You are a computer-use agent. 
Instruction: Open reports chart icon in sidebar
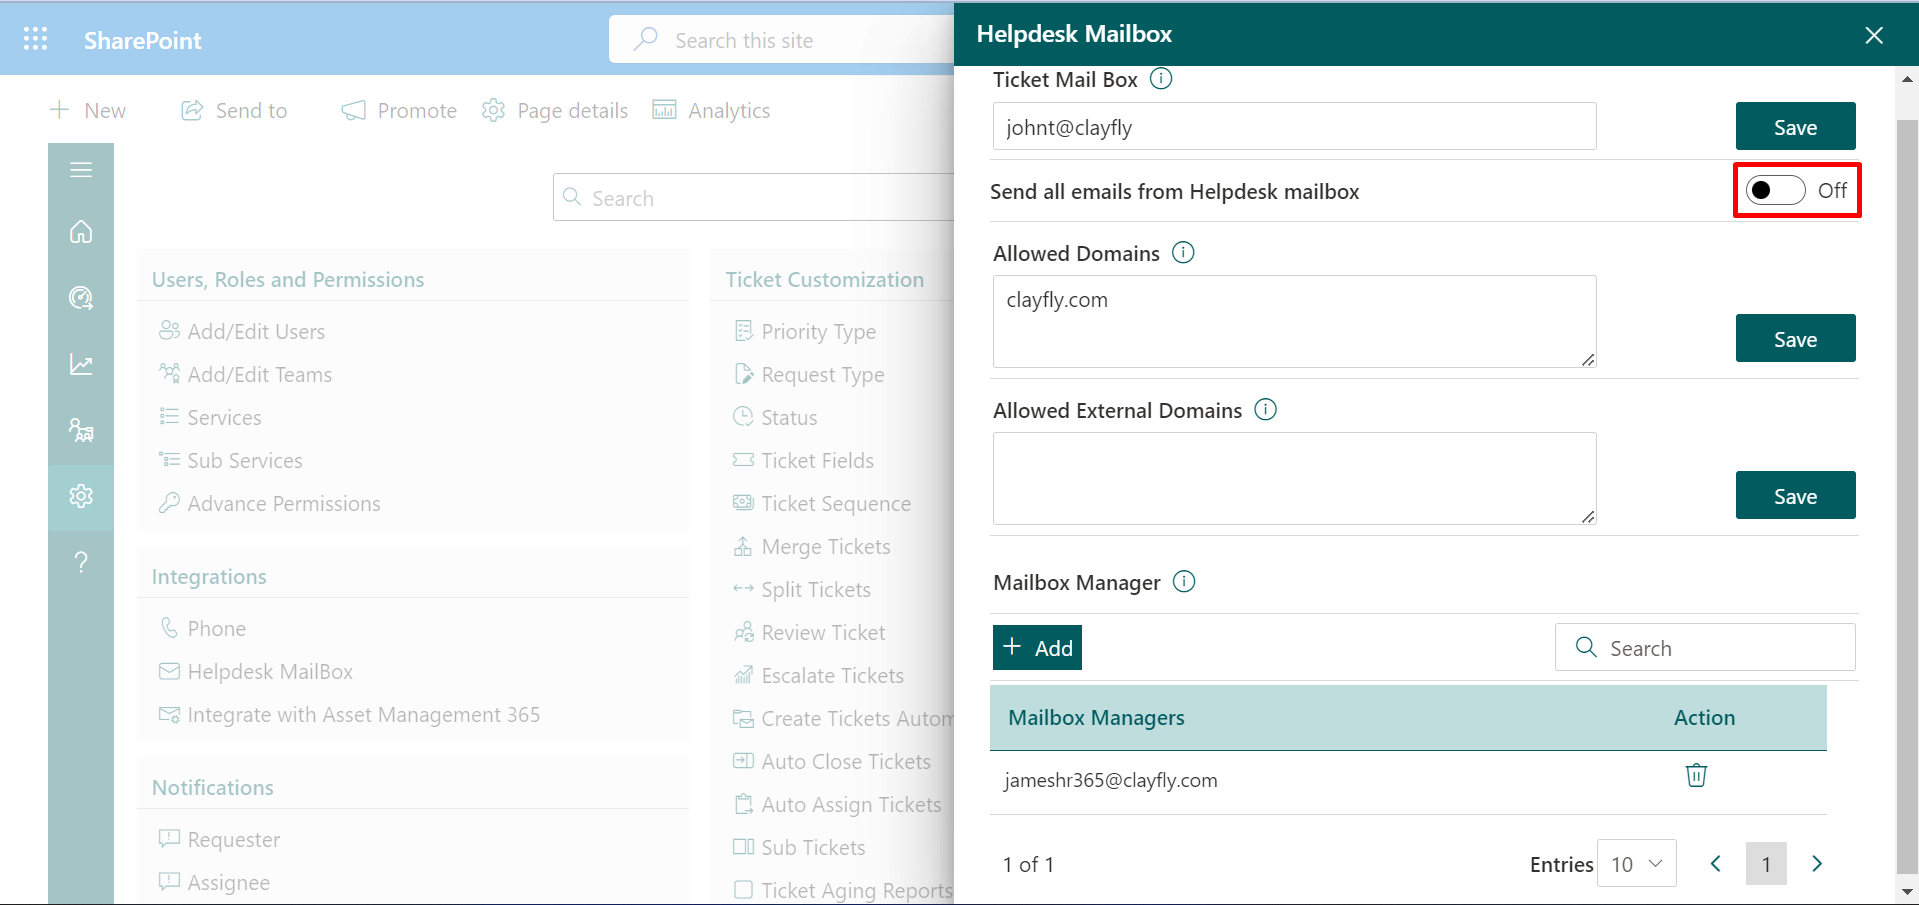pyautogui.click(x=81, y=365)
